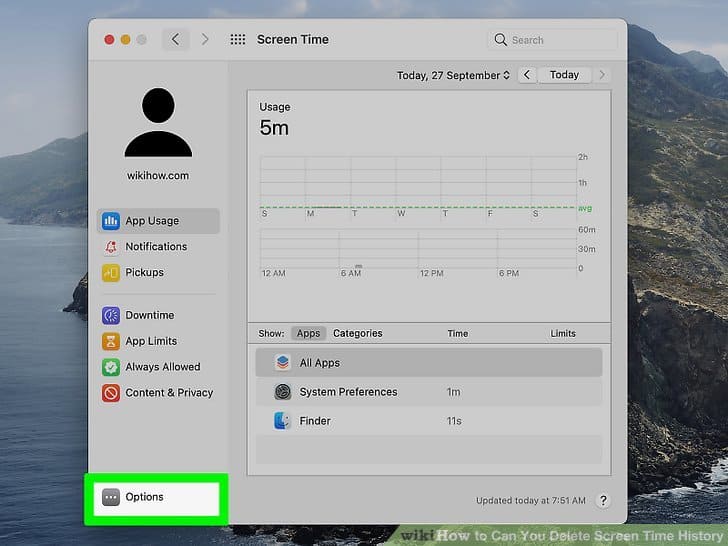Click the All Apps stack icon
728x546 pixels.
(x=282, y=362)
